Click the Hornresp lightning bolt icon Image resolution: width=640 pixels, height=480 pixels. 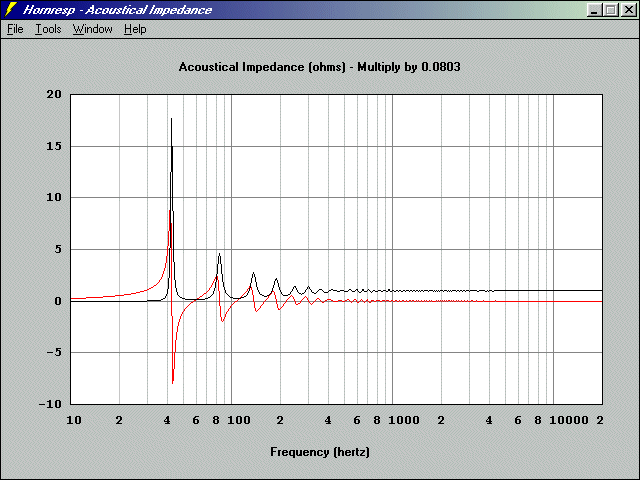tap(11, 9)
